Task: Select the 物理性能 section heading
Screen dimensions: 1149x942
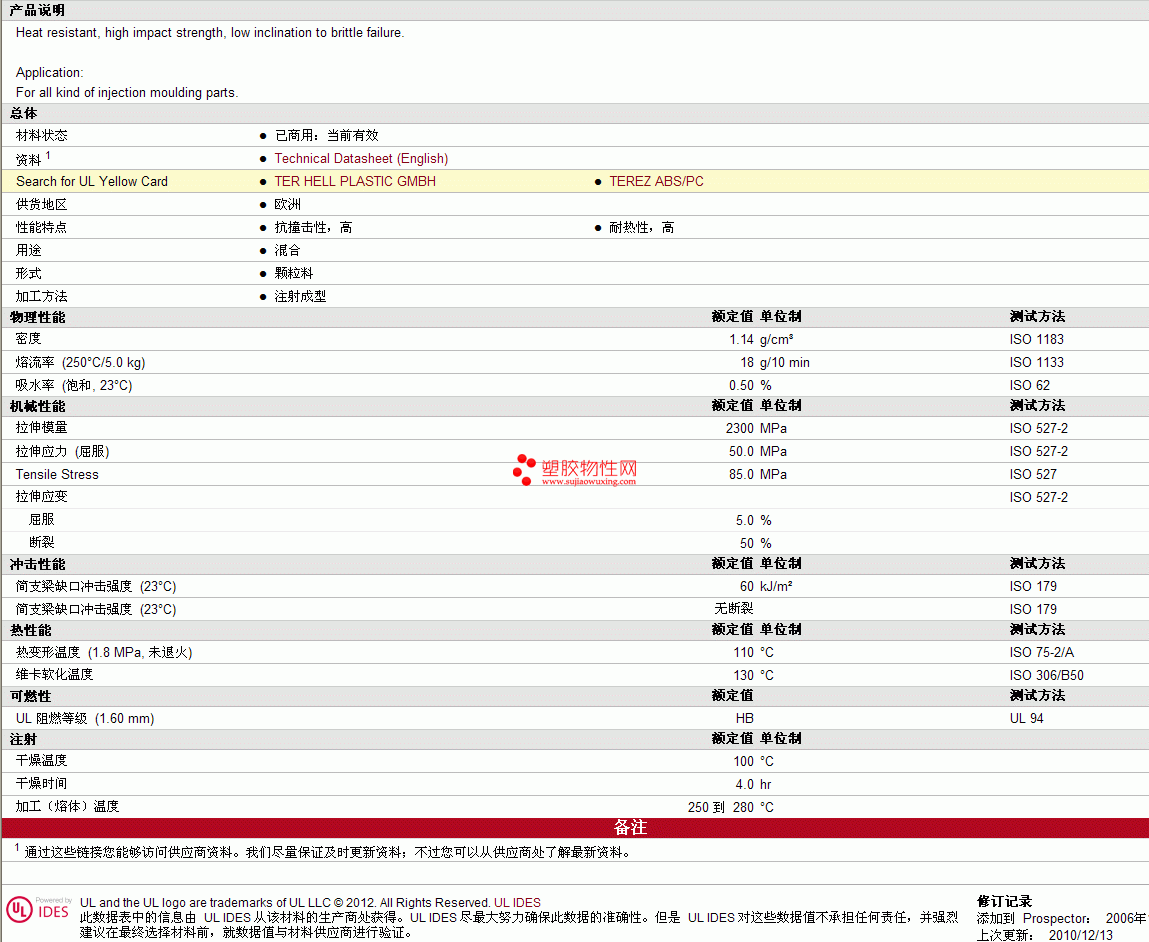Action: click(x=37, y=317)
